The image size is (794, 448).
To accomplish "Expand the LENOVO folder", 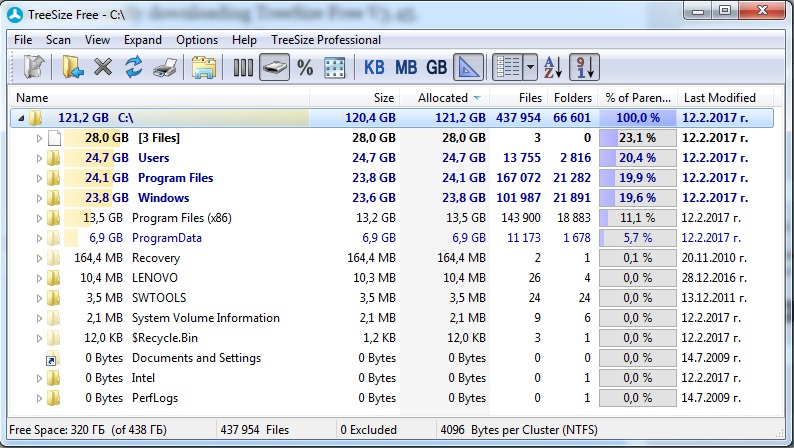I will coord(39,278).
